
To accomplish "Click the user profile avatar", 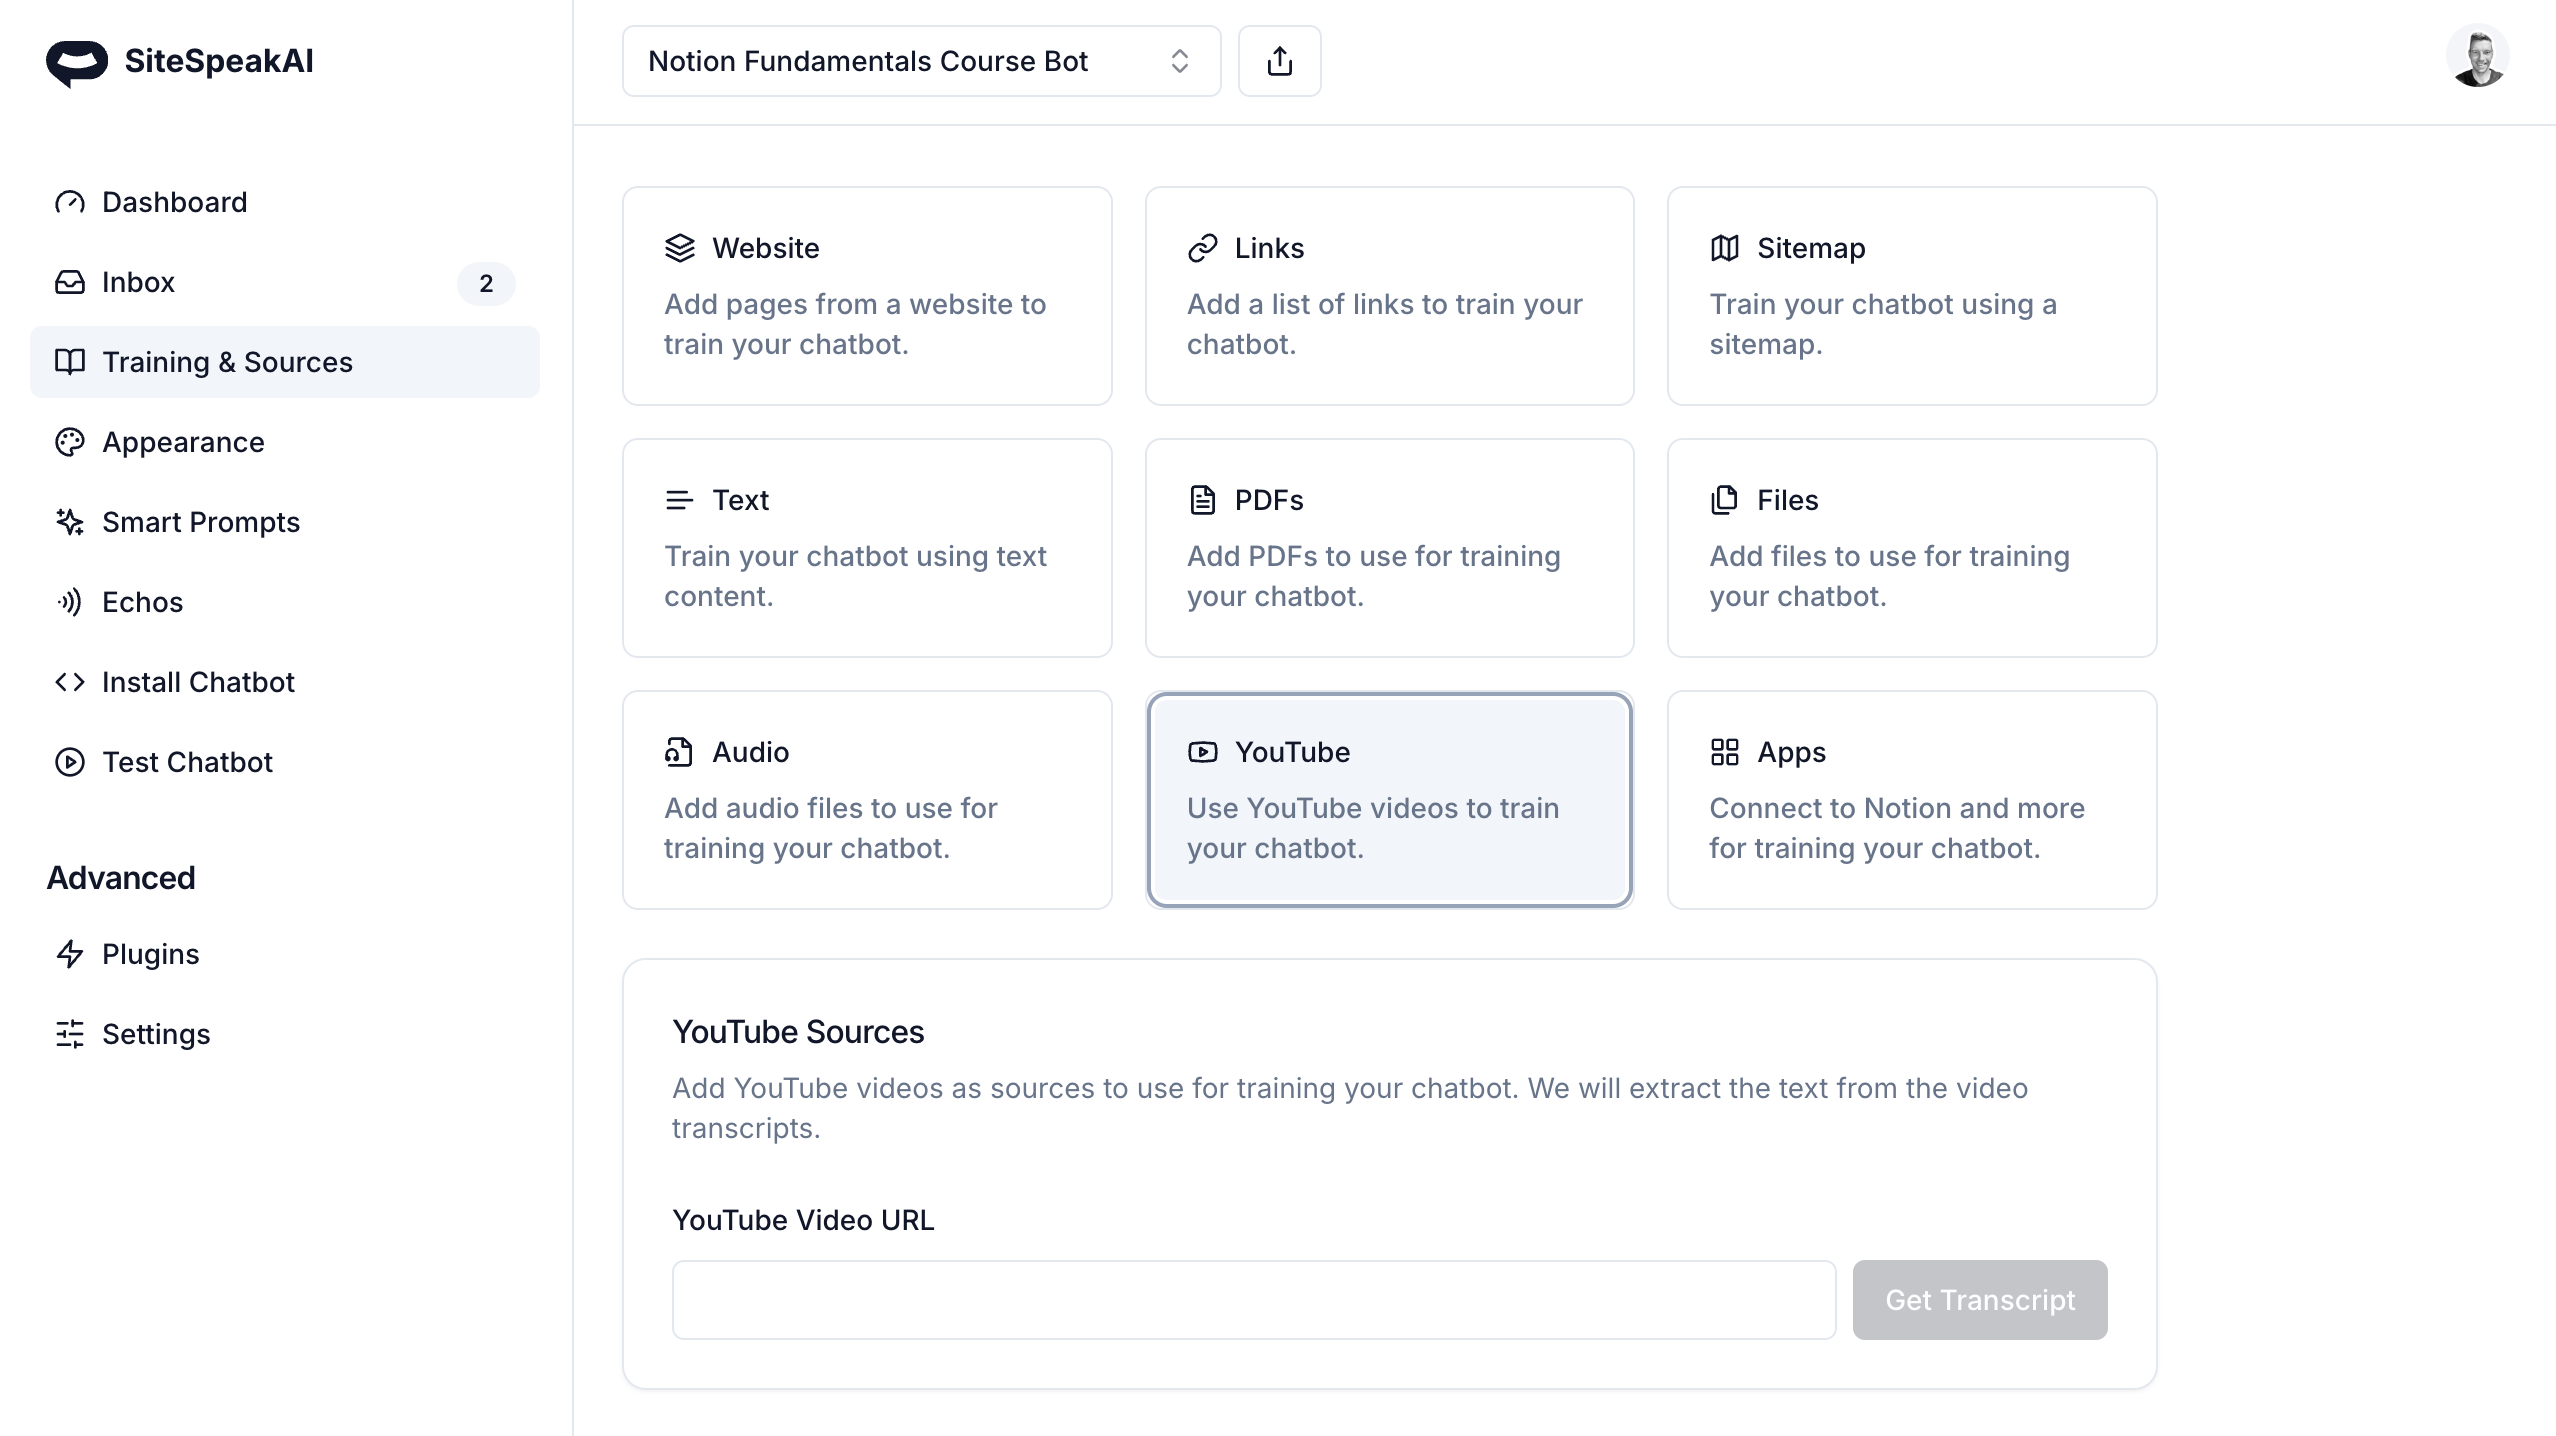I will pos(2476,57).
